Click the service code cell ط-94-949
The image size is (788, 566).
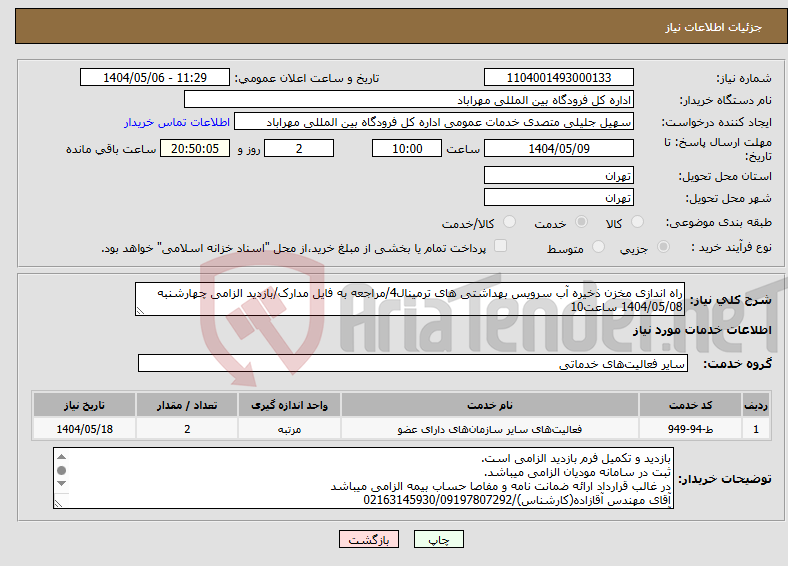coord(691,429)
